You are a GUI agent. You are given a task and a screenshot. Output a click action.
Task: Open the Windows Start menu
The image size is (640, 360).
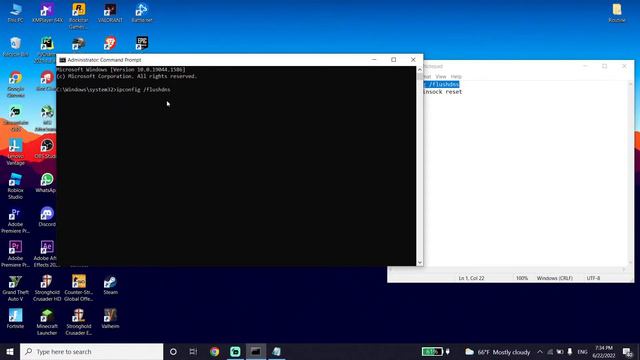pos(10,351)
